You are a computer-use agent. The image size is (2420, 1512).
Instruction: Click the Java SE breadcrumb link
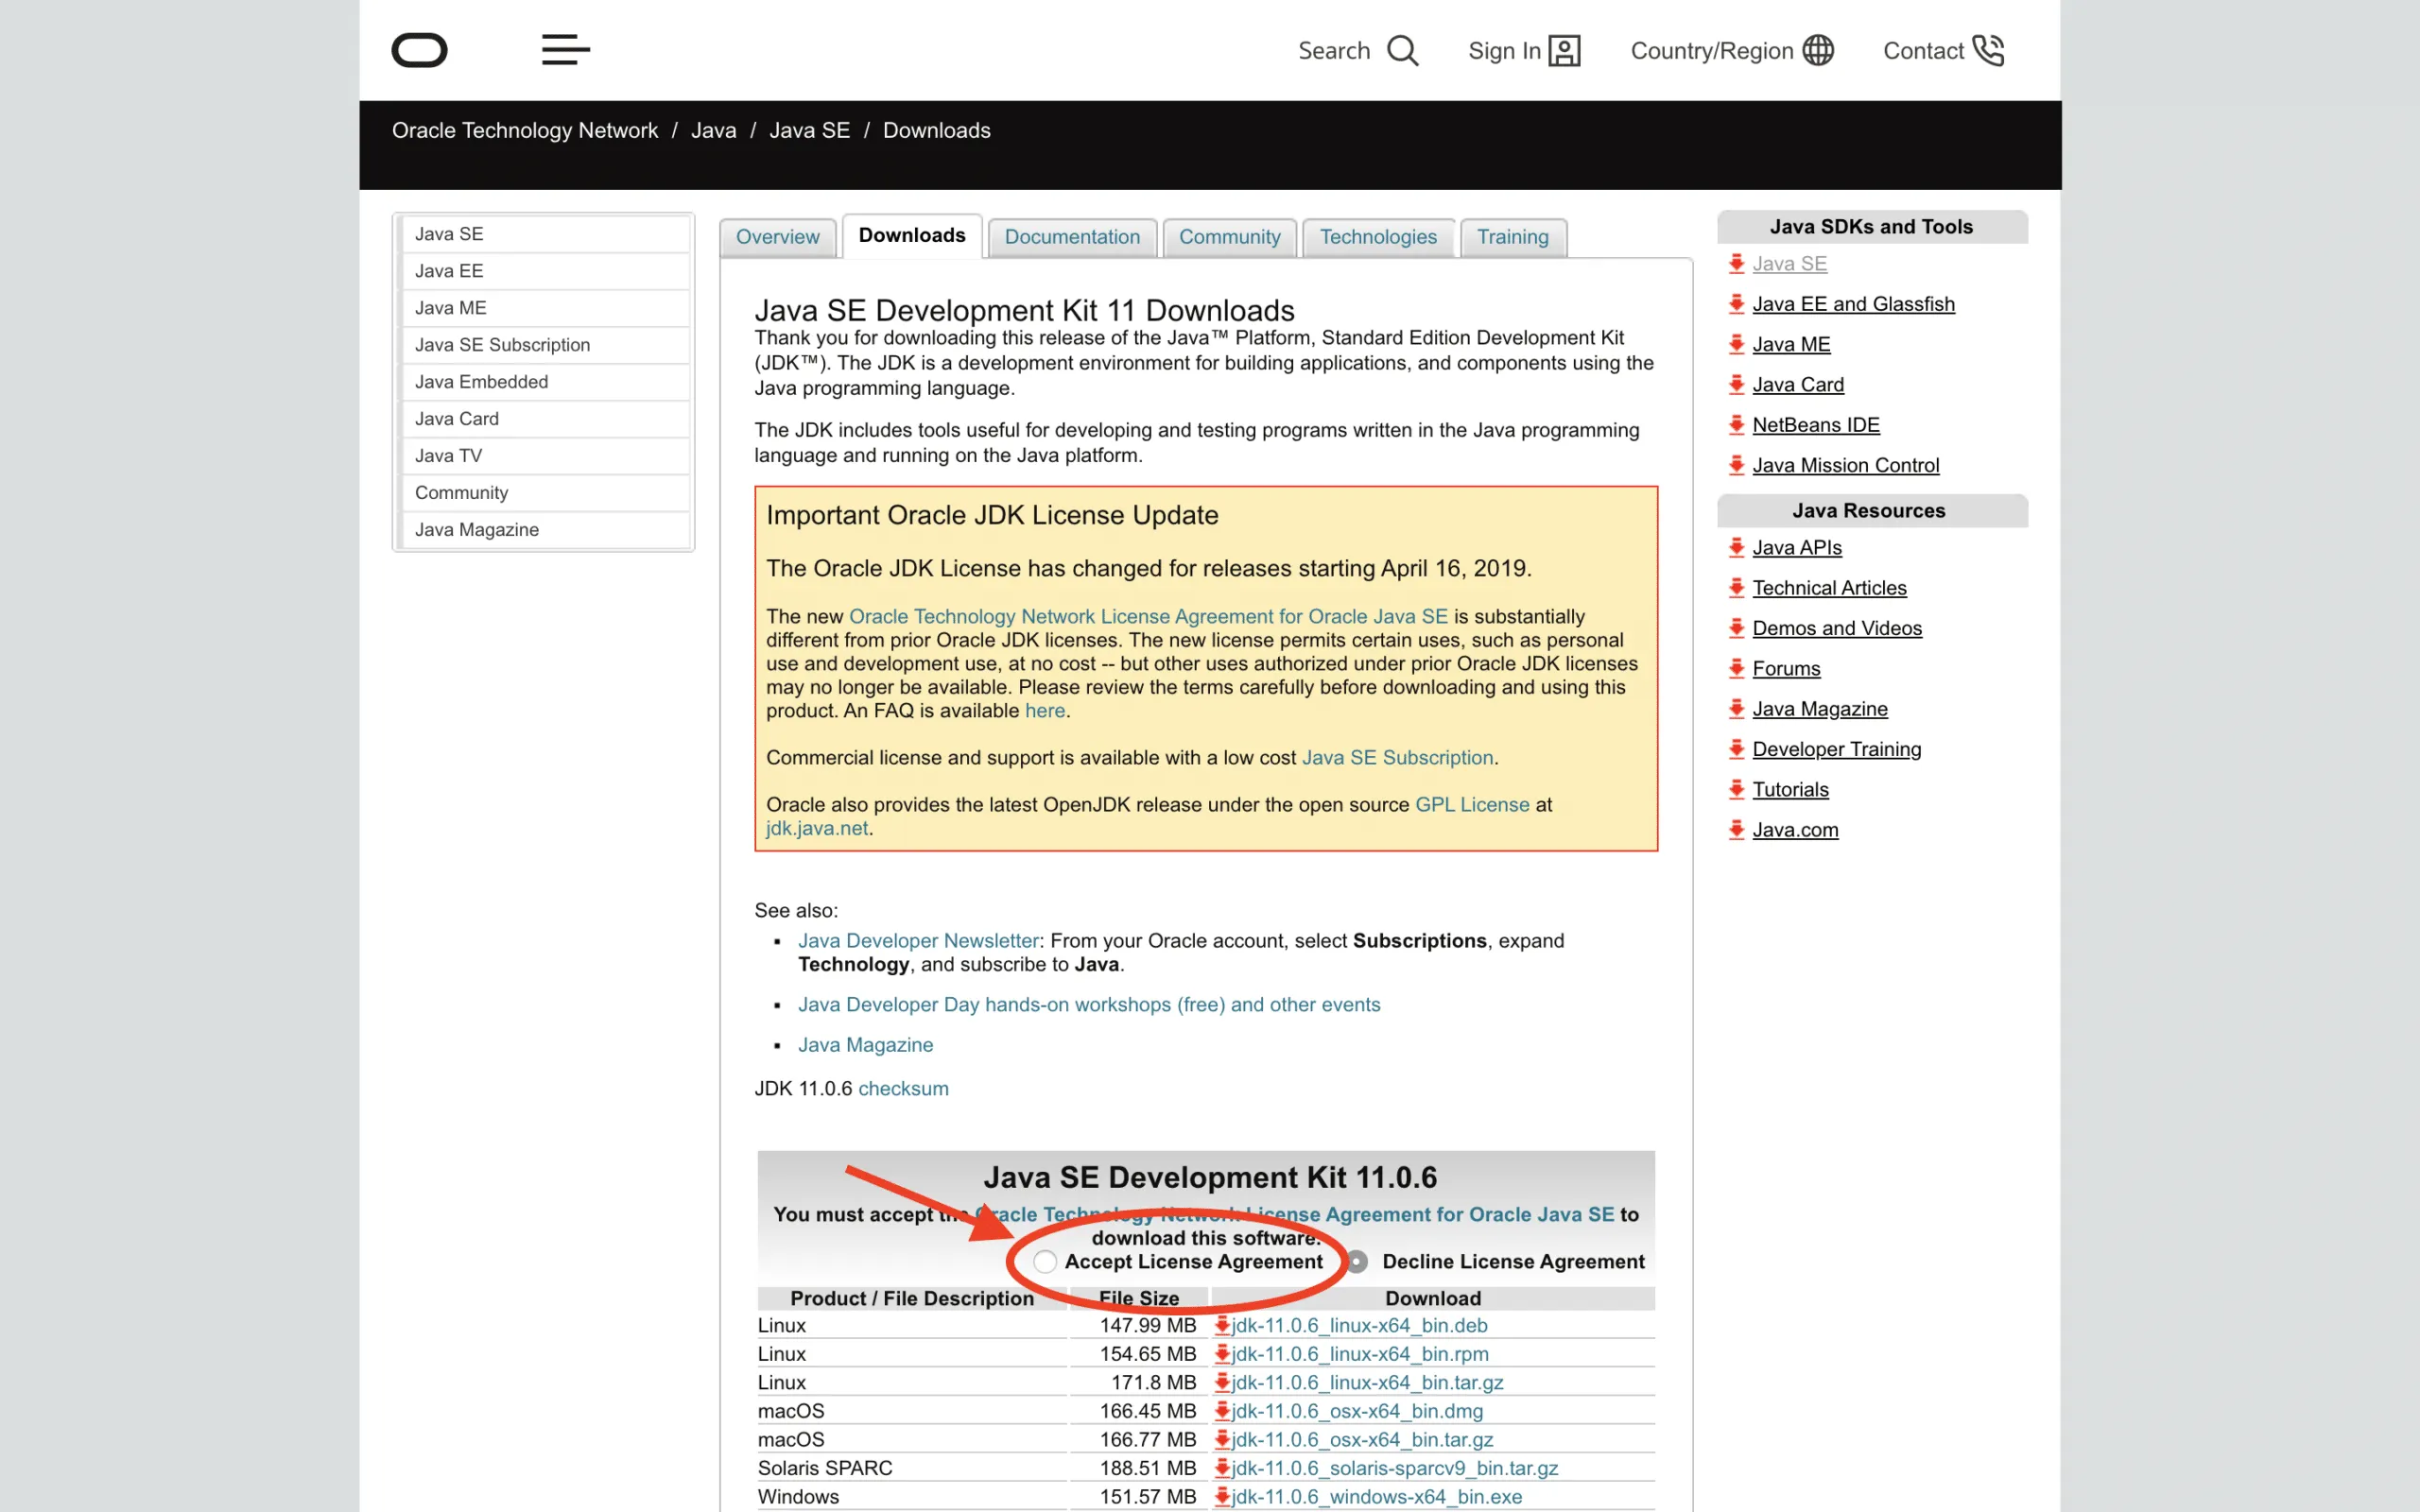tap(809, 130)
